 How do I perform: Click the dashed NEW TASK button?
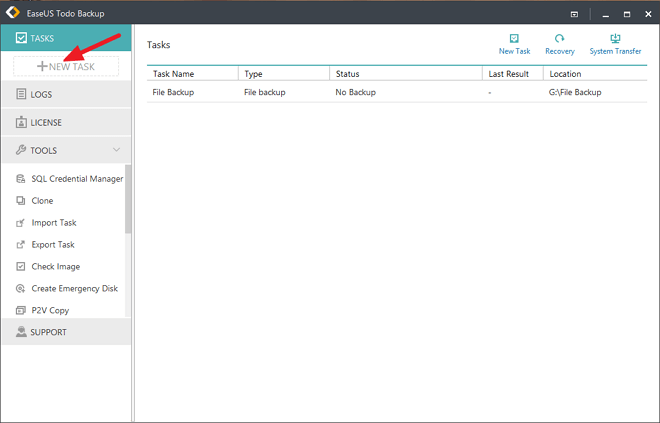click(x=66, y=66)
